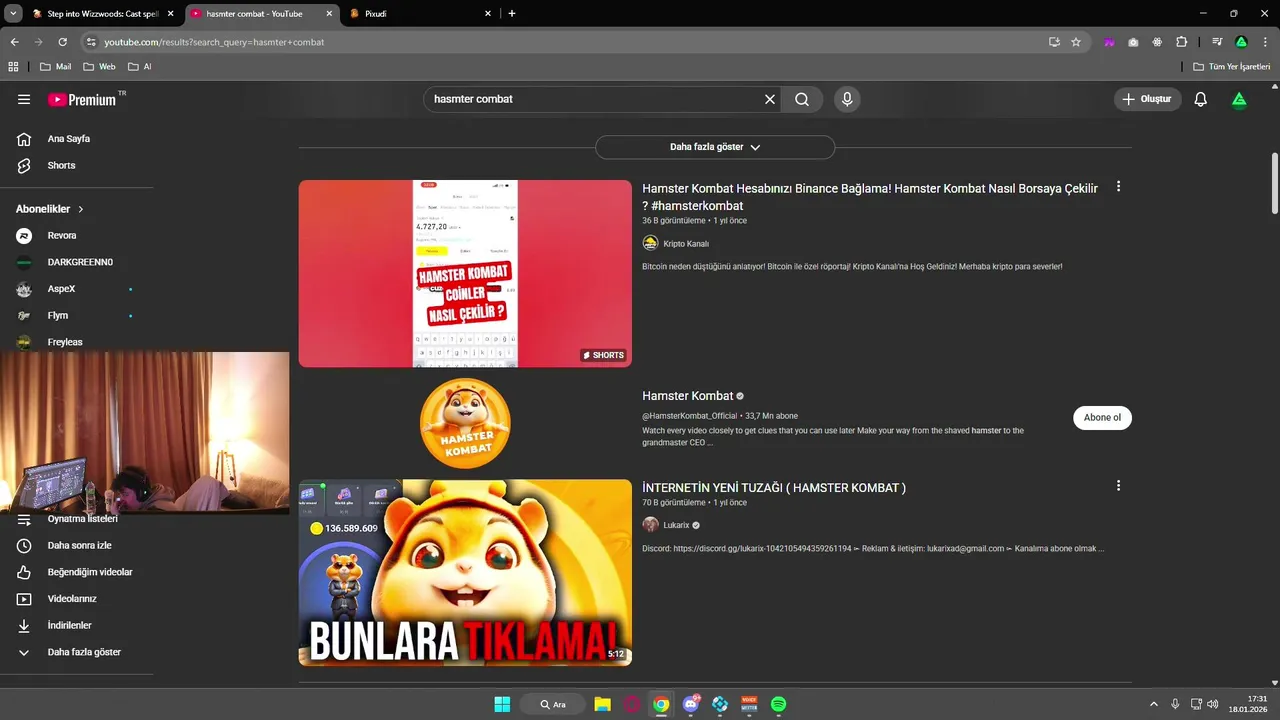
Task: Expand Daha fazla göster filter results
Action: [715, 147]
